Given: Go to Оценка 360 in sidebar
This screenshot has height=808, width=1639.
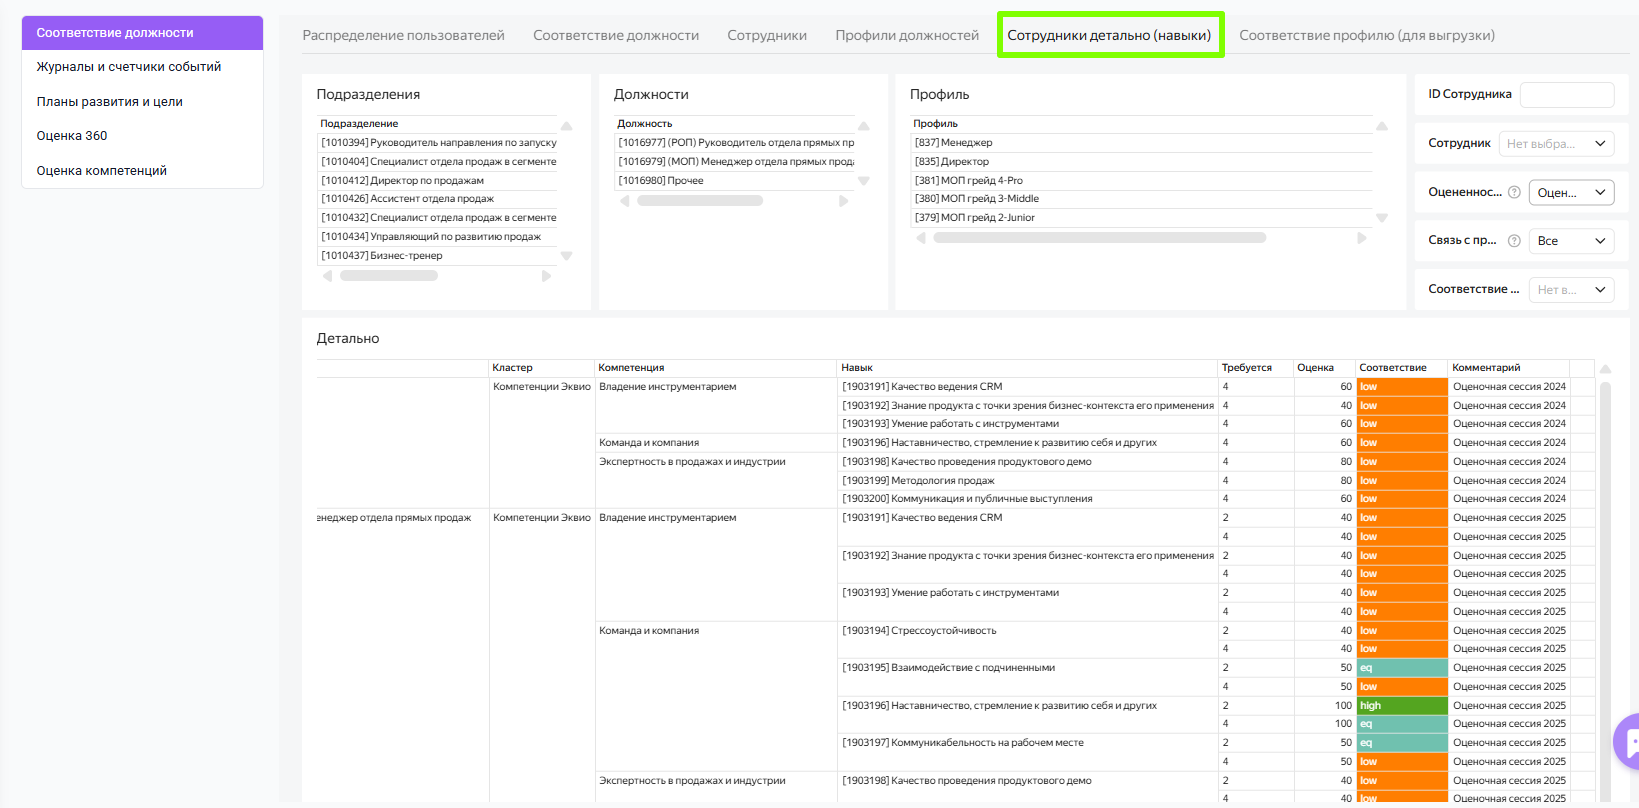Looking at the screenshot, I should 72,136.
